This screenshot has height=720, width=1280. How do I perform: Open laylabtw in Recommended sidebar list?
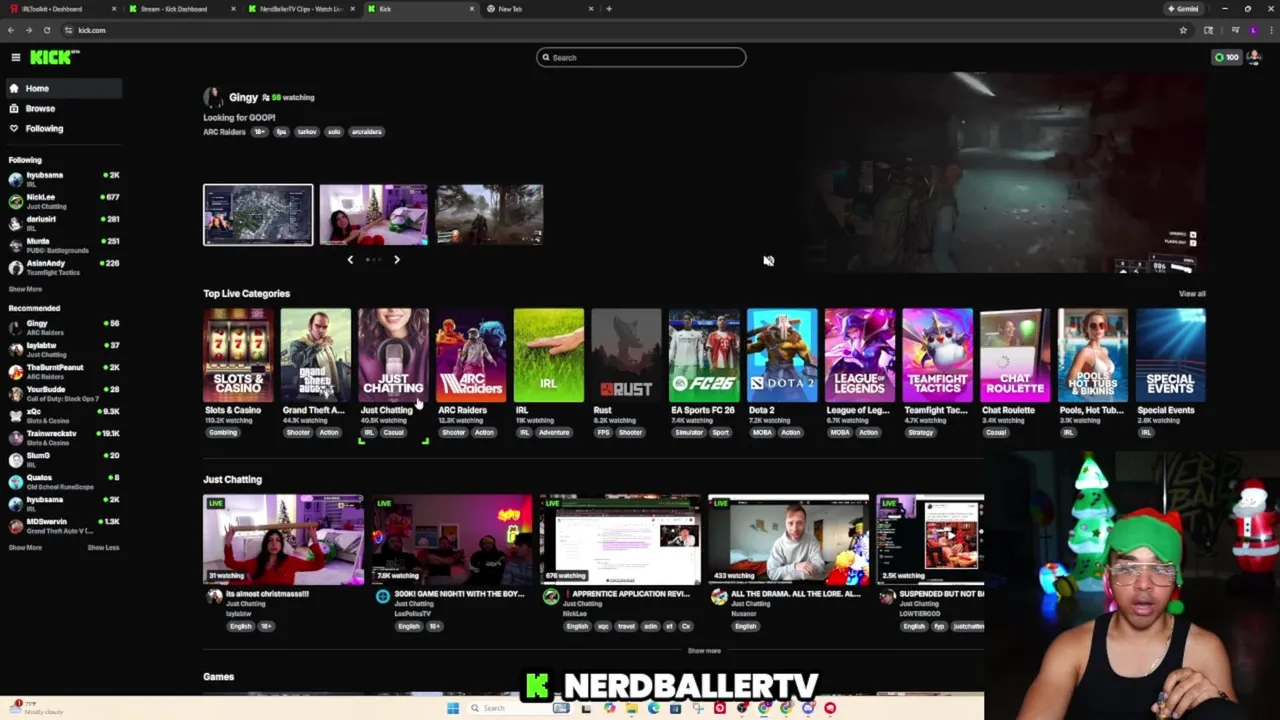(64, 350)
